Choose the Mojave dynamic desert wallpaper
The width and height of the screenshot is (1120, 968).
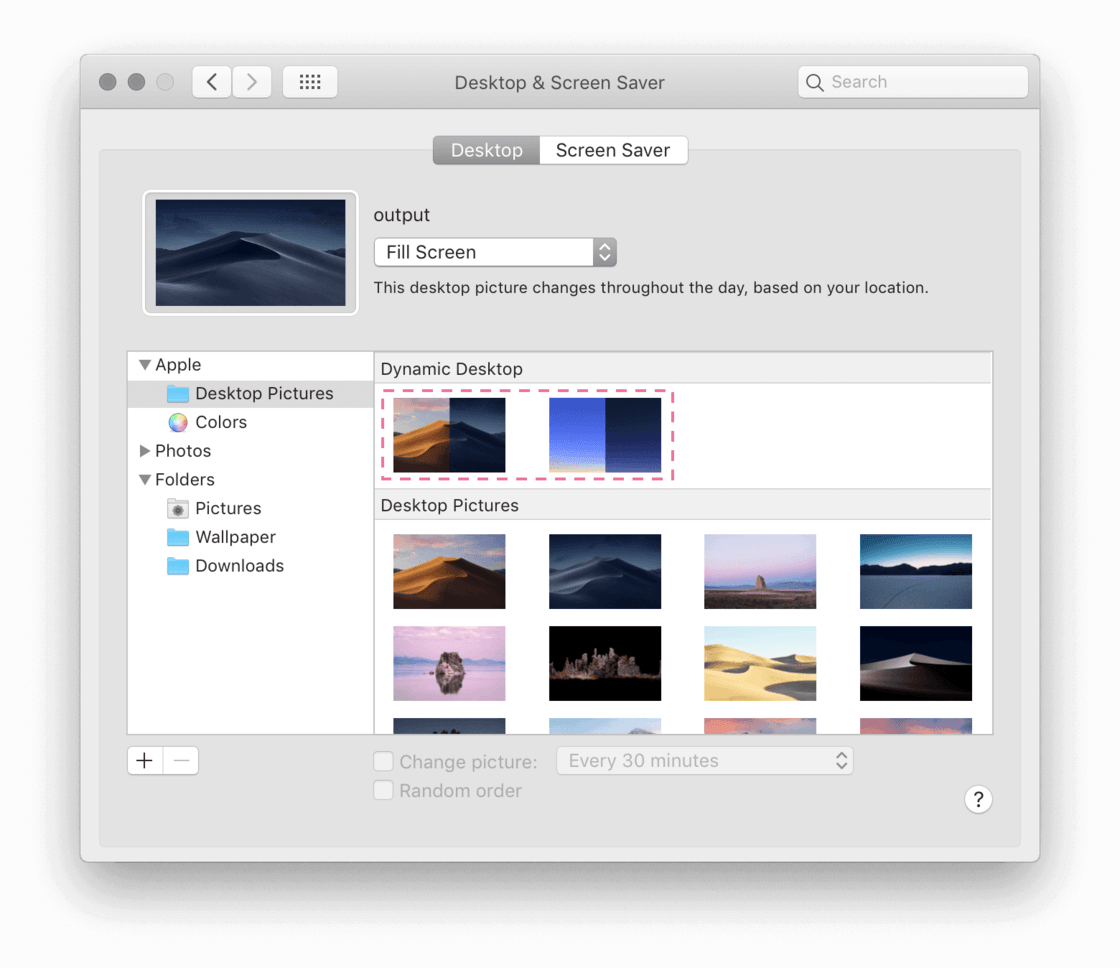(449, 435)
